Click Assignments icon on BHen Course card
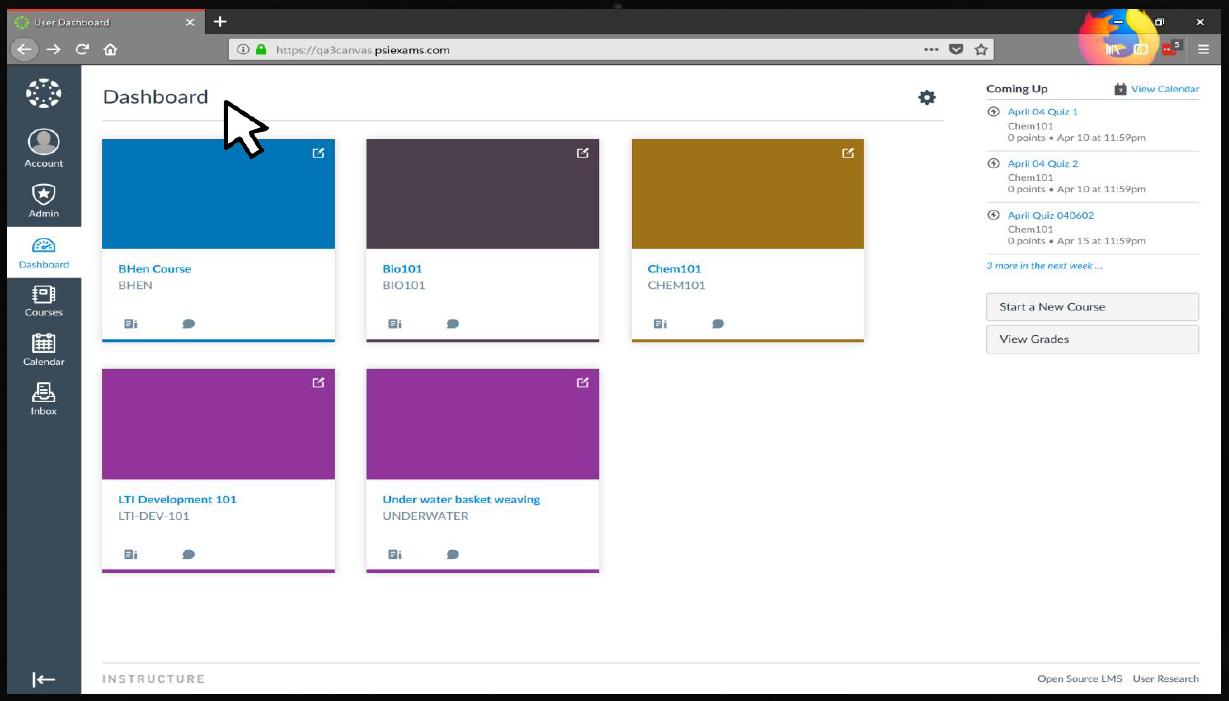This screenshot has width=1229, height=701. click(x=130, y=324)
